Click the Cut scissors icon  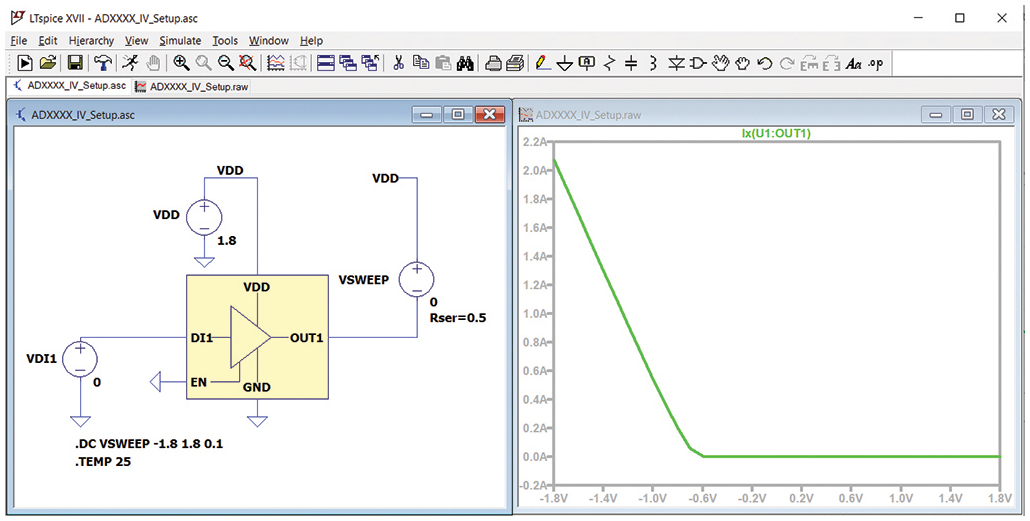click(398, 63)
